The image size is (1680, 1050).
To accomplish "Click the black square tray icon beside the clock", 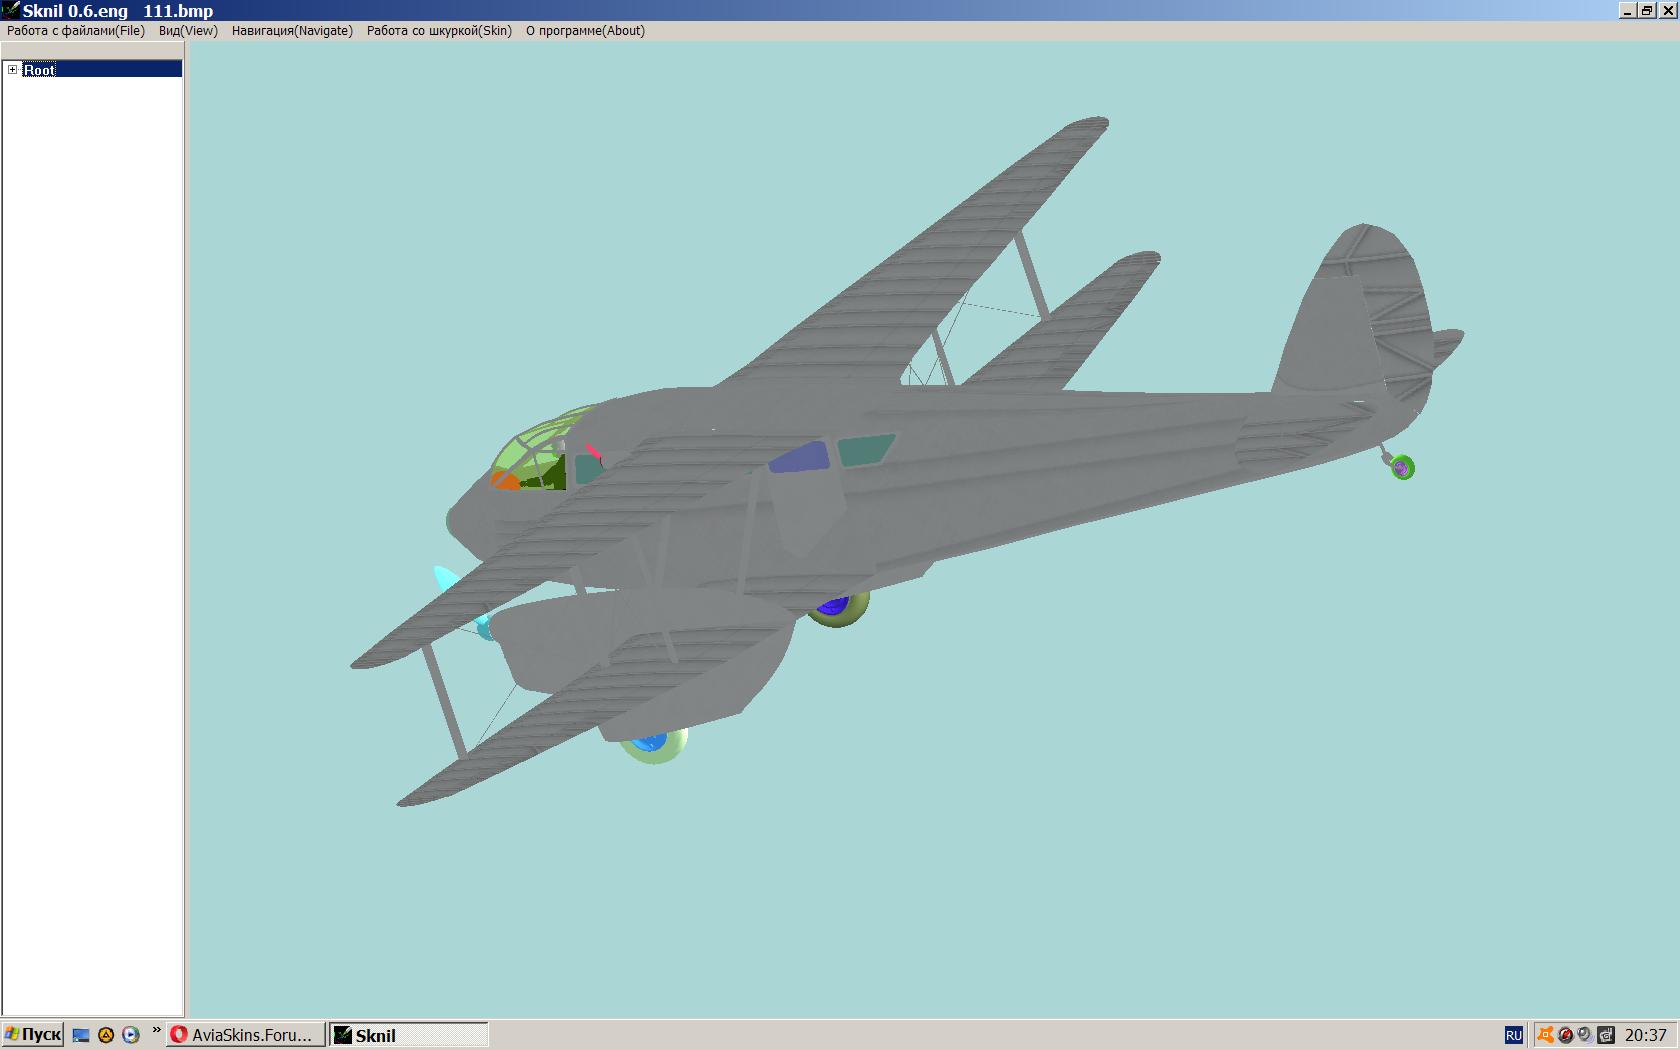I will 1606,1036.
